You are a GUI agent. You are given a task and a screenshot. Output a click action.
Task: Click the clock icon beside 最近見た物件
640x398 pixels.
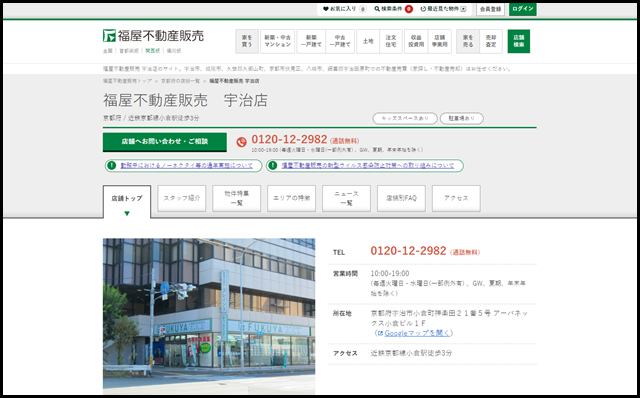click(423, 9)
